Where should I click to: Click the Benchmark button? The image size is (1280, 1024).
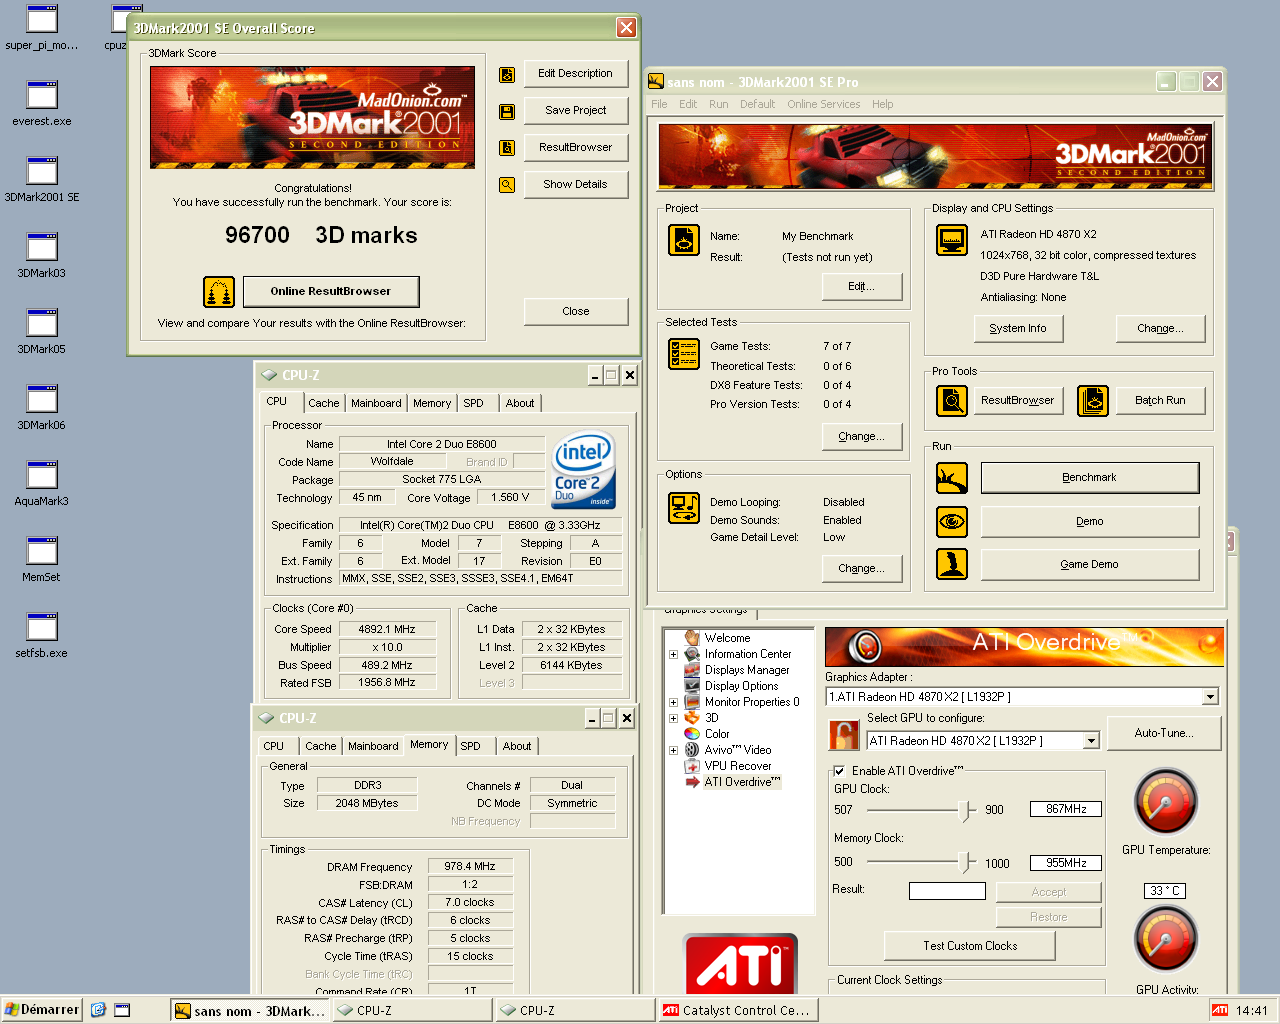click(x=1090, y=478)
